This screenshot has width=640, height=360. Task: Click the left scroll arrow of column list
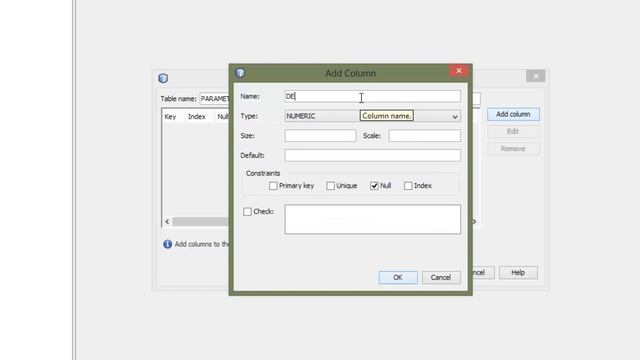[167, 221]
